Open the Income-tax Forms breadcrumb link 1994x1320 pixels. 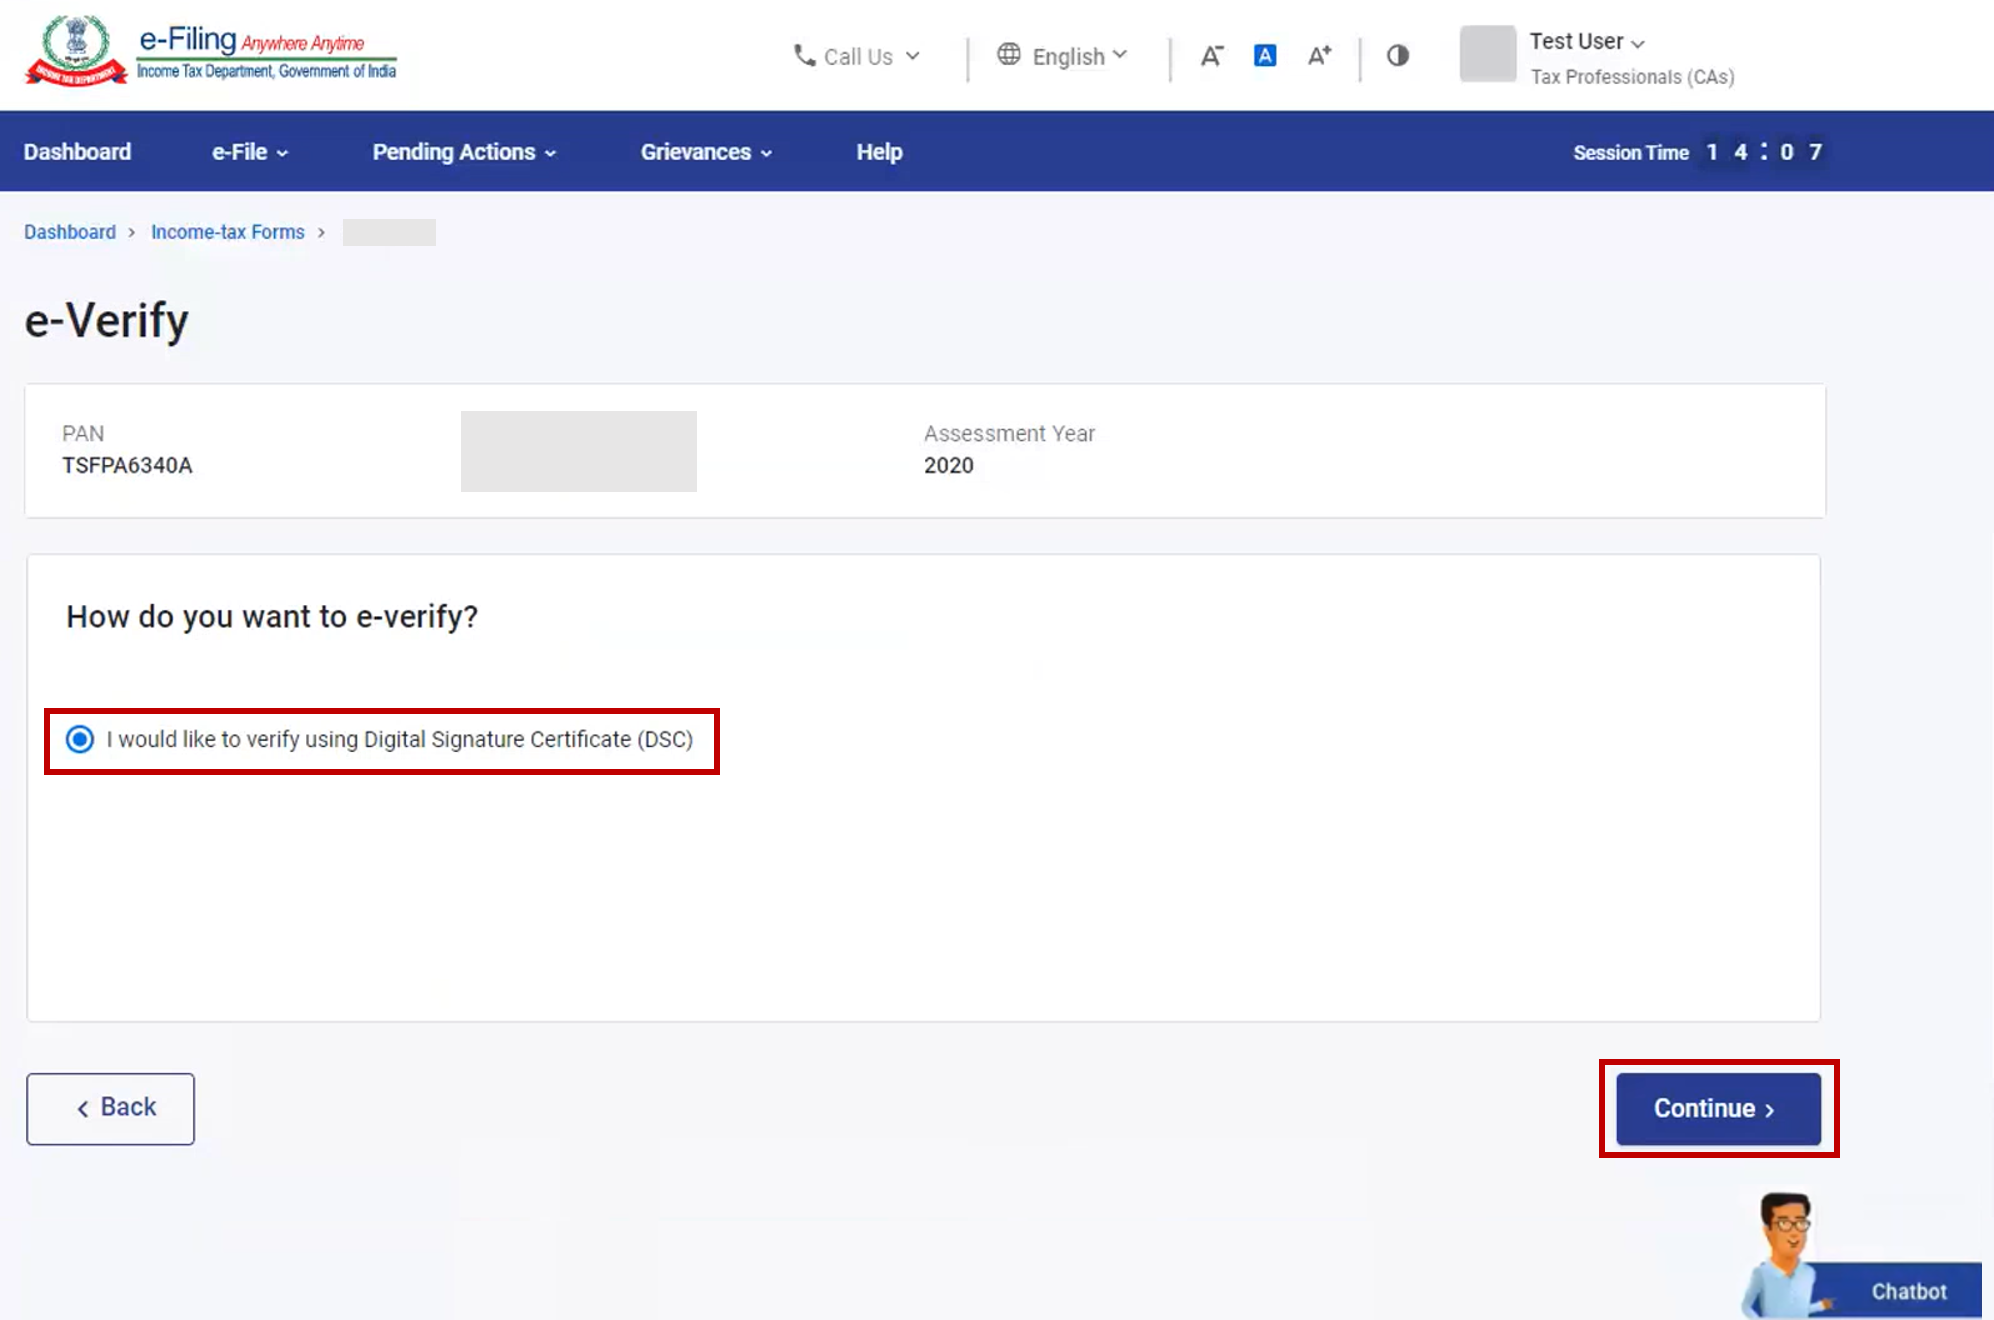(x=227, y=231)
